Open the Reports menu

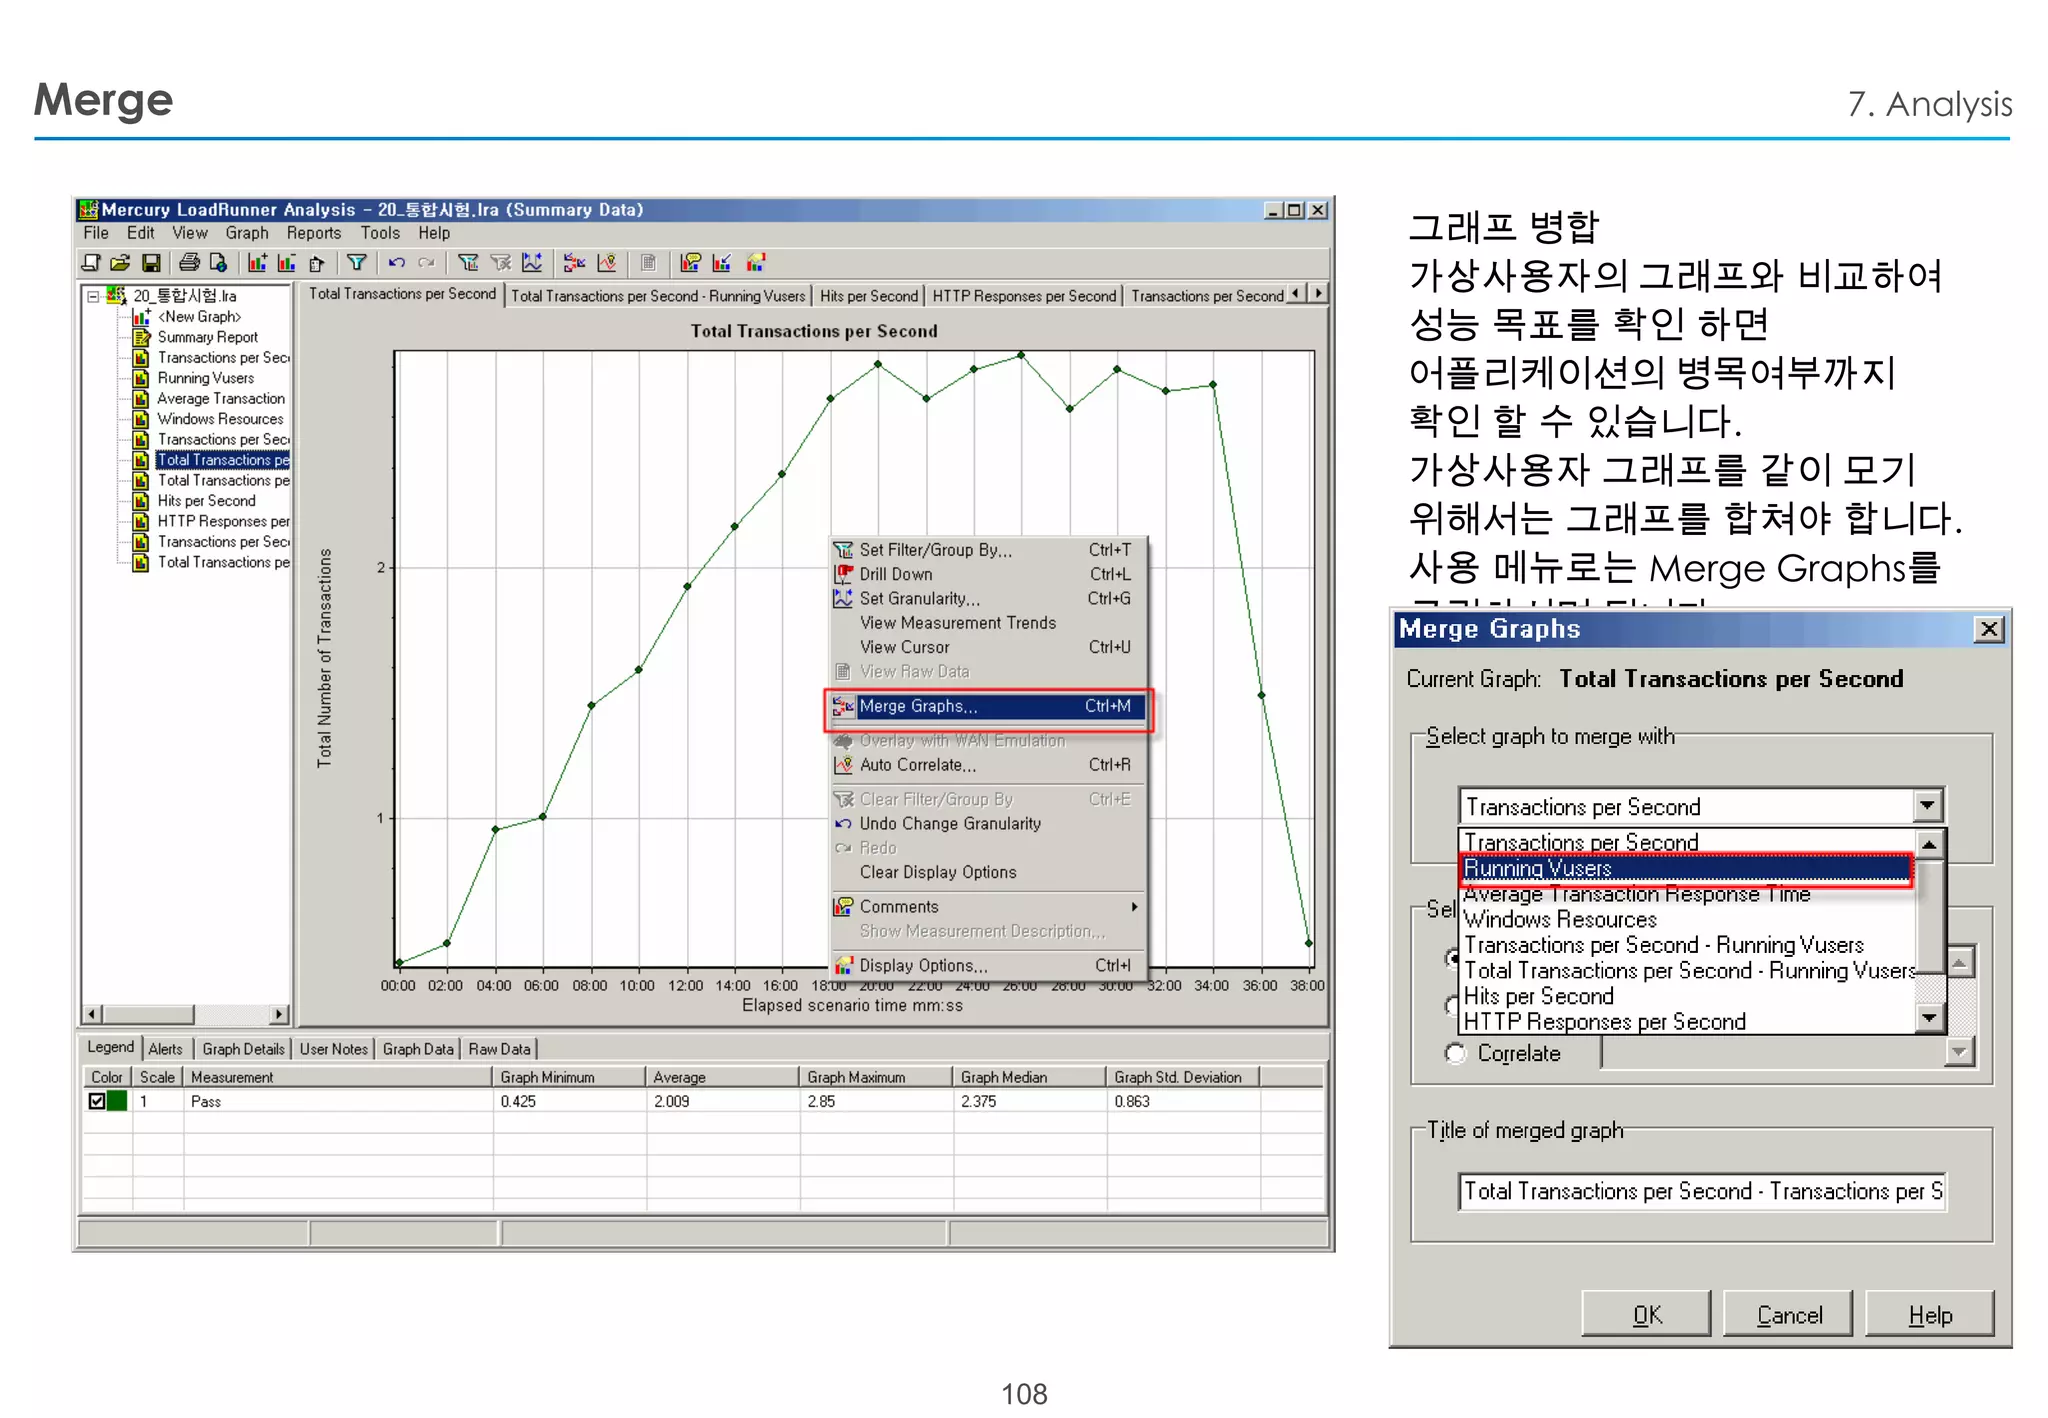(314, 233)
